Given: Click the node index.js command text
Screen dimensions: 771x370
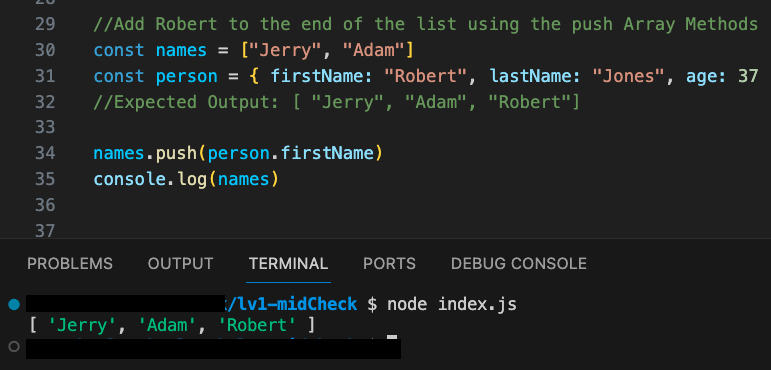Looking at the screenshot, I should (x=452, y=305).
